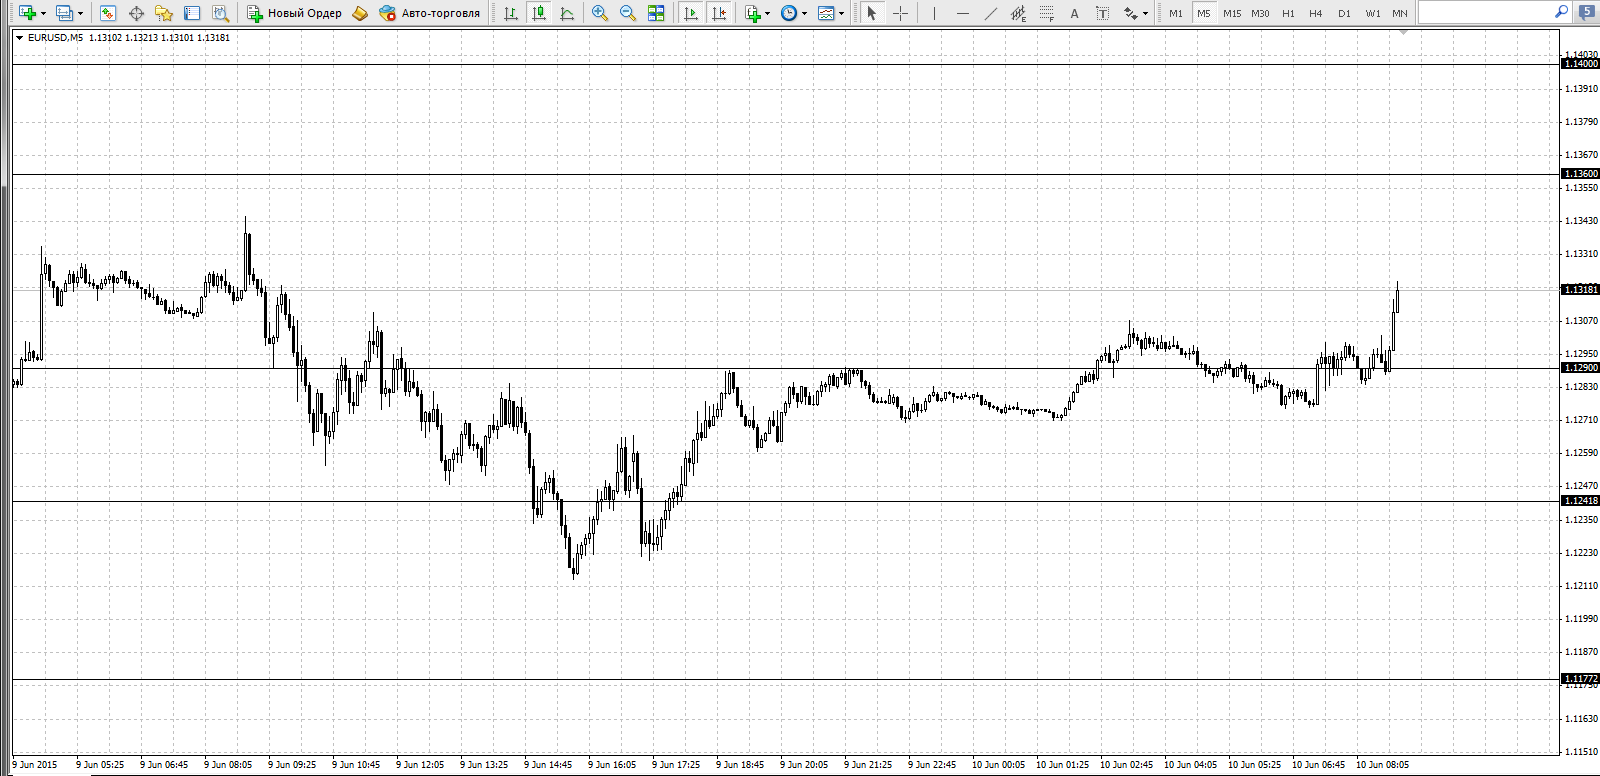Select the text label tool
The width and height of the screenshot is (1600, 776).
[x=1102, y=13]
